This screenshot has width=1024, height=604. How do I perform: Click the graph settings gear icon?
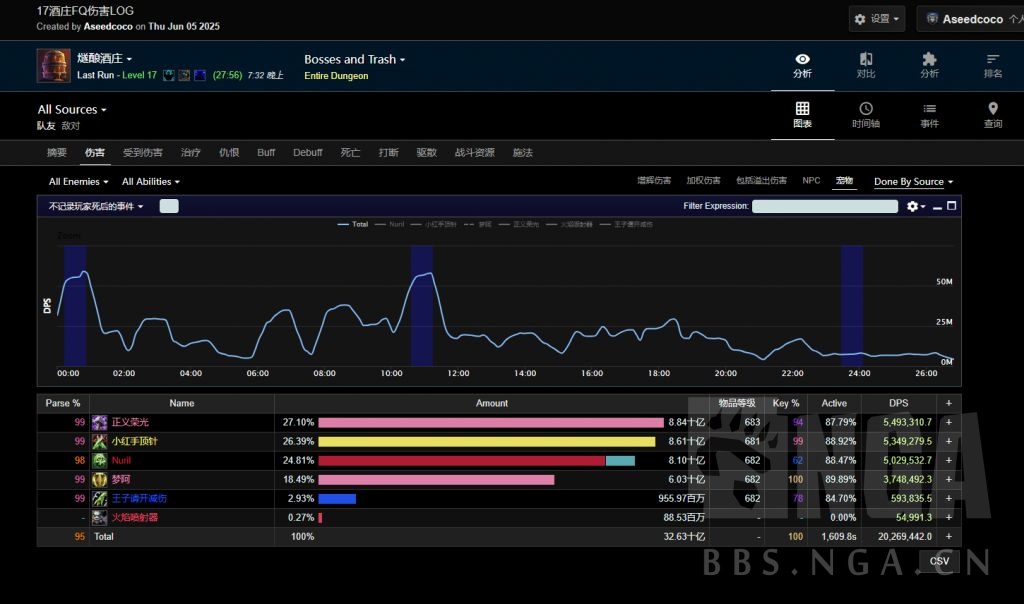coord(912,206)
